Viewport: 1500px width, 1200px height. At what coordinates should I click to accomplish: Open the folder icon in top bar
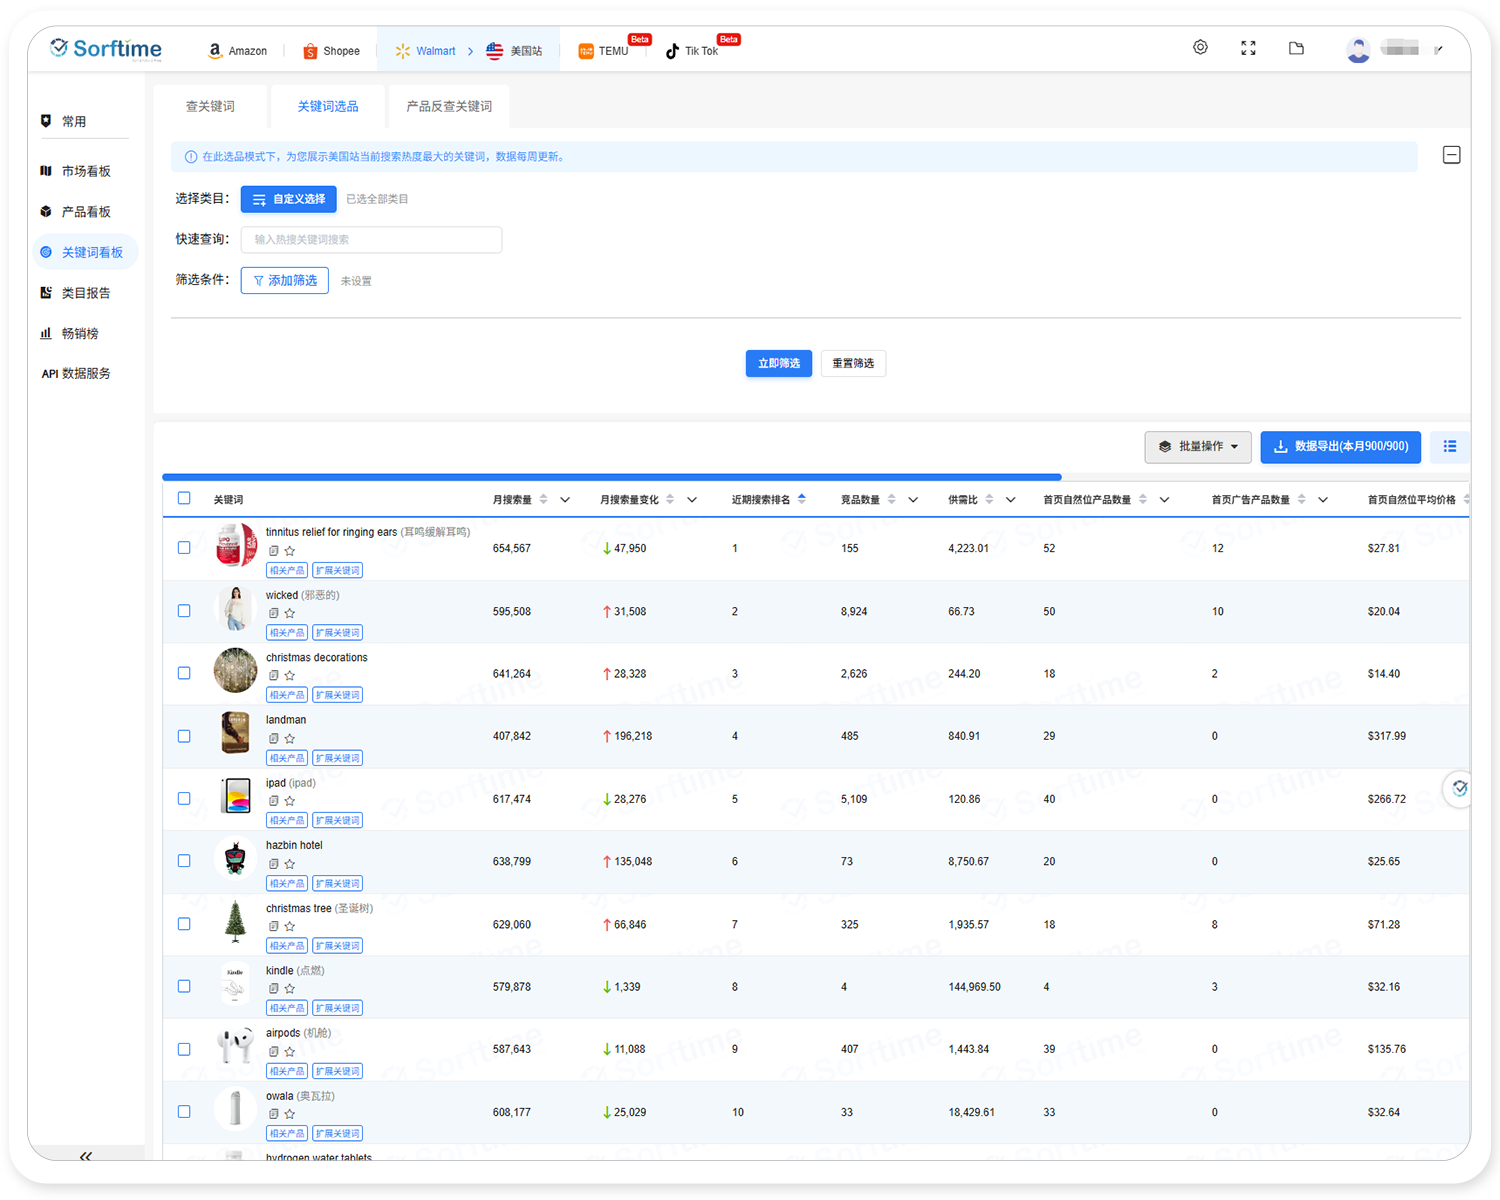click(1296, 48)
